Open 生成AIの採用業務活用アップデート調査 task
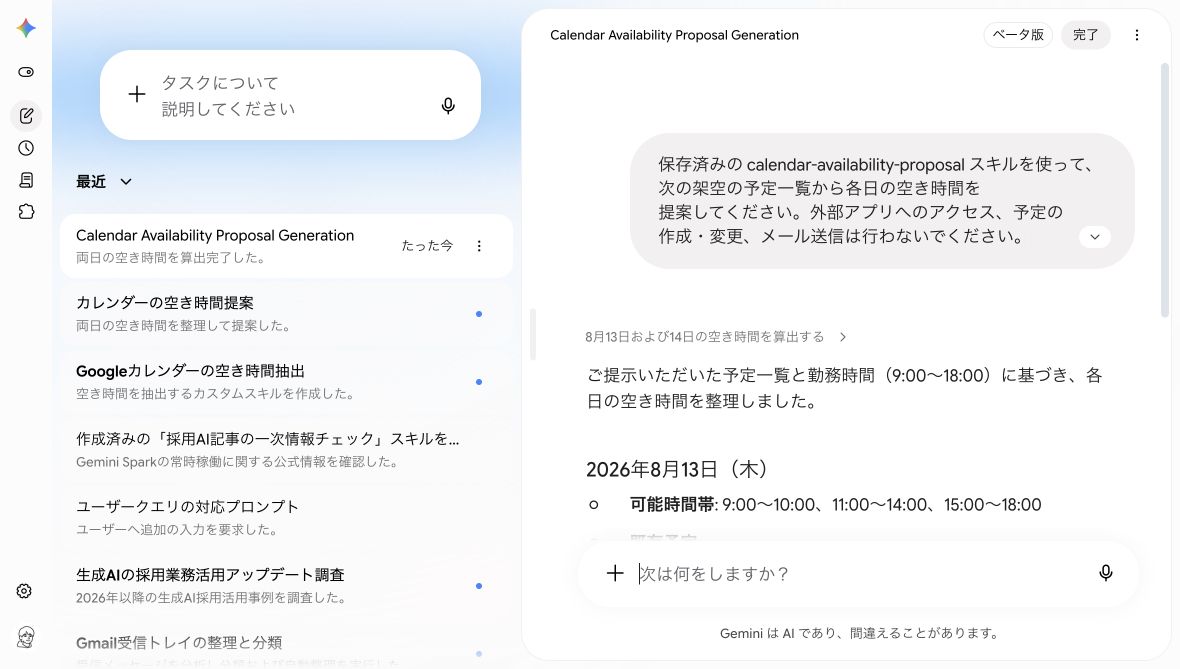This screenshot has height=669, width=1180. coord(286,585)
